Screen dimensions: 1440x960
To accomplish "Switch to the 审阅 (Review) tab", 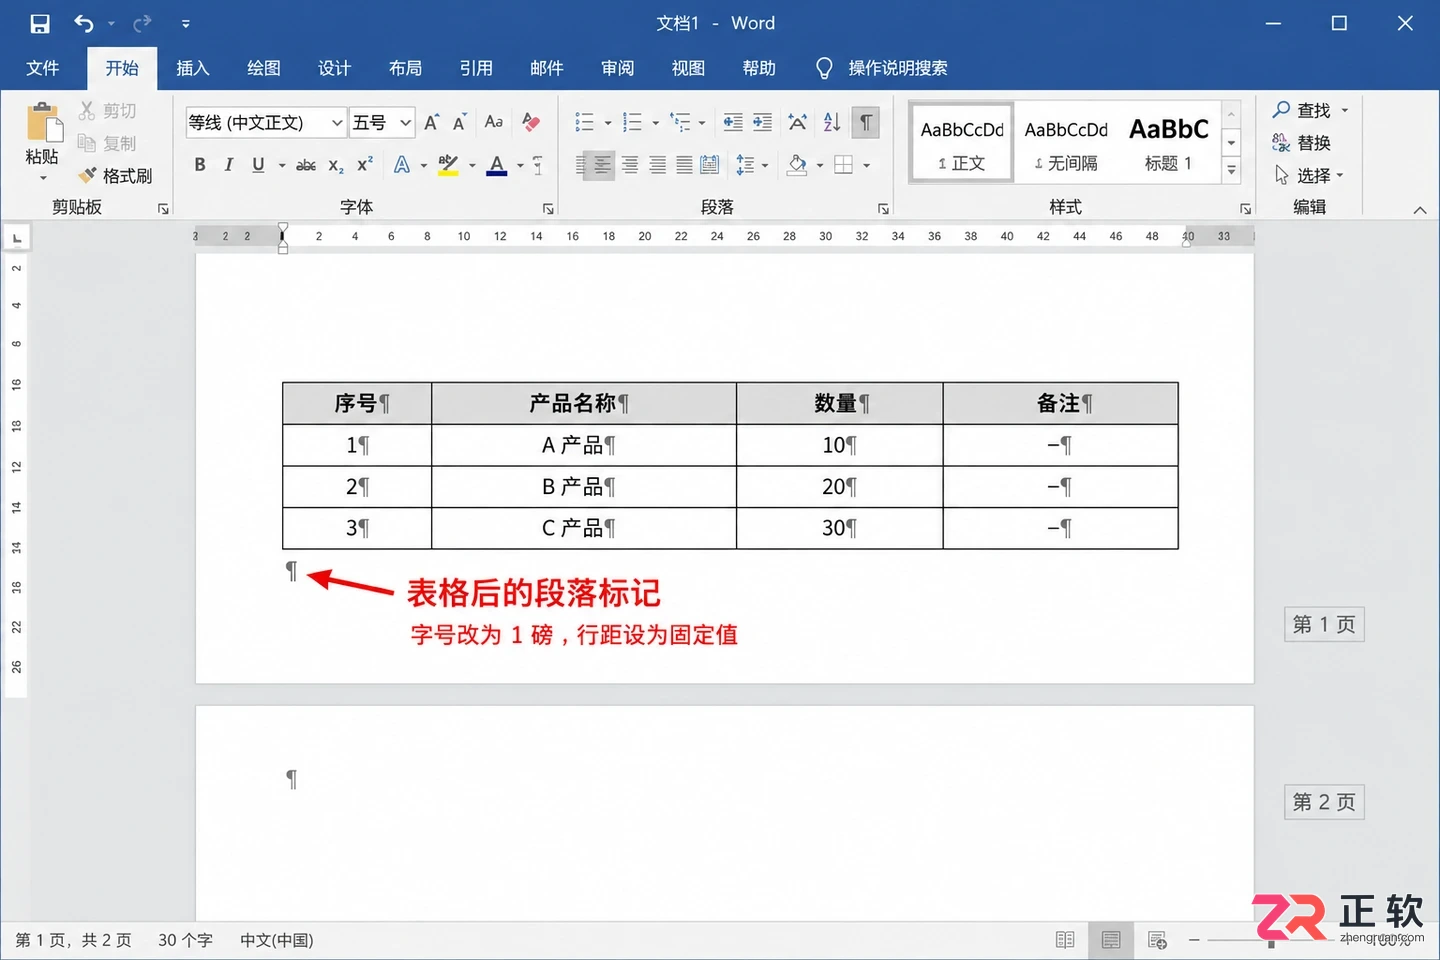I will point(618,68).
